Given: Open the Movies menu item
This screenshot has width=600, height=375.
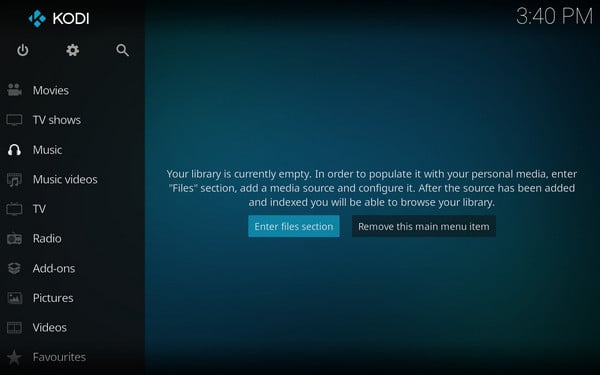Looking at the screenshot, I should tap(51, 90).
